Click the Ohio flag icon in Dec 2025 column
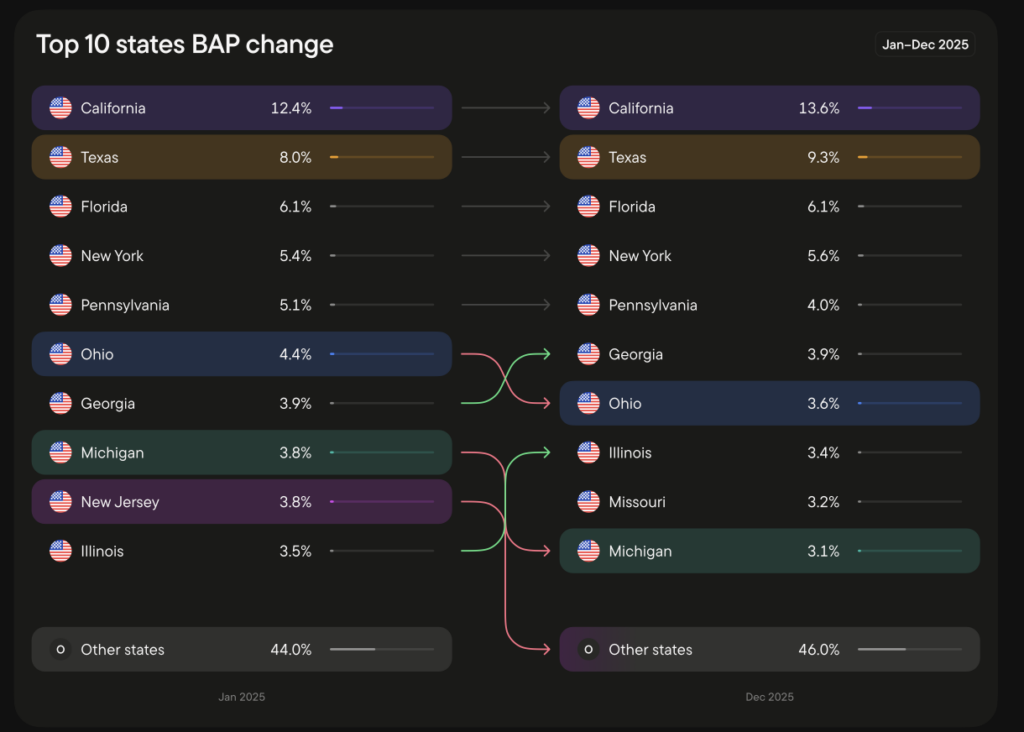Screen dimensions: 1024x732 [x=589, y=404]
